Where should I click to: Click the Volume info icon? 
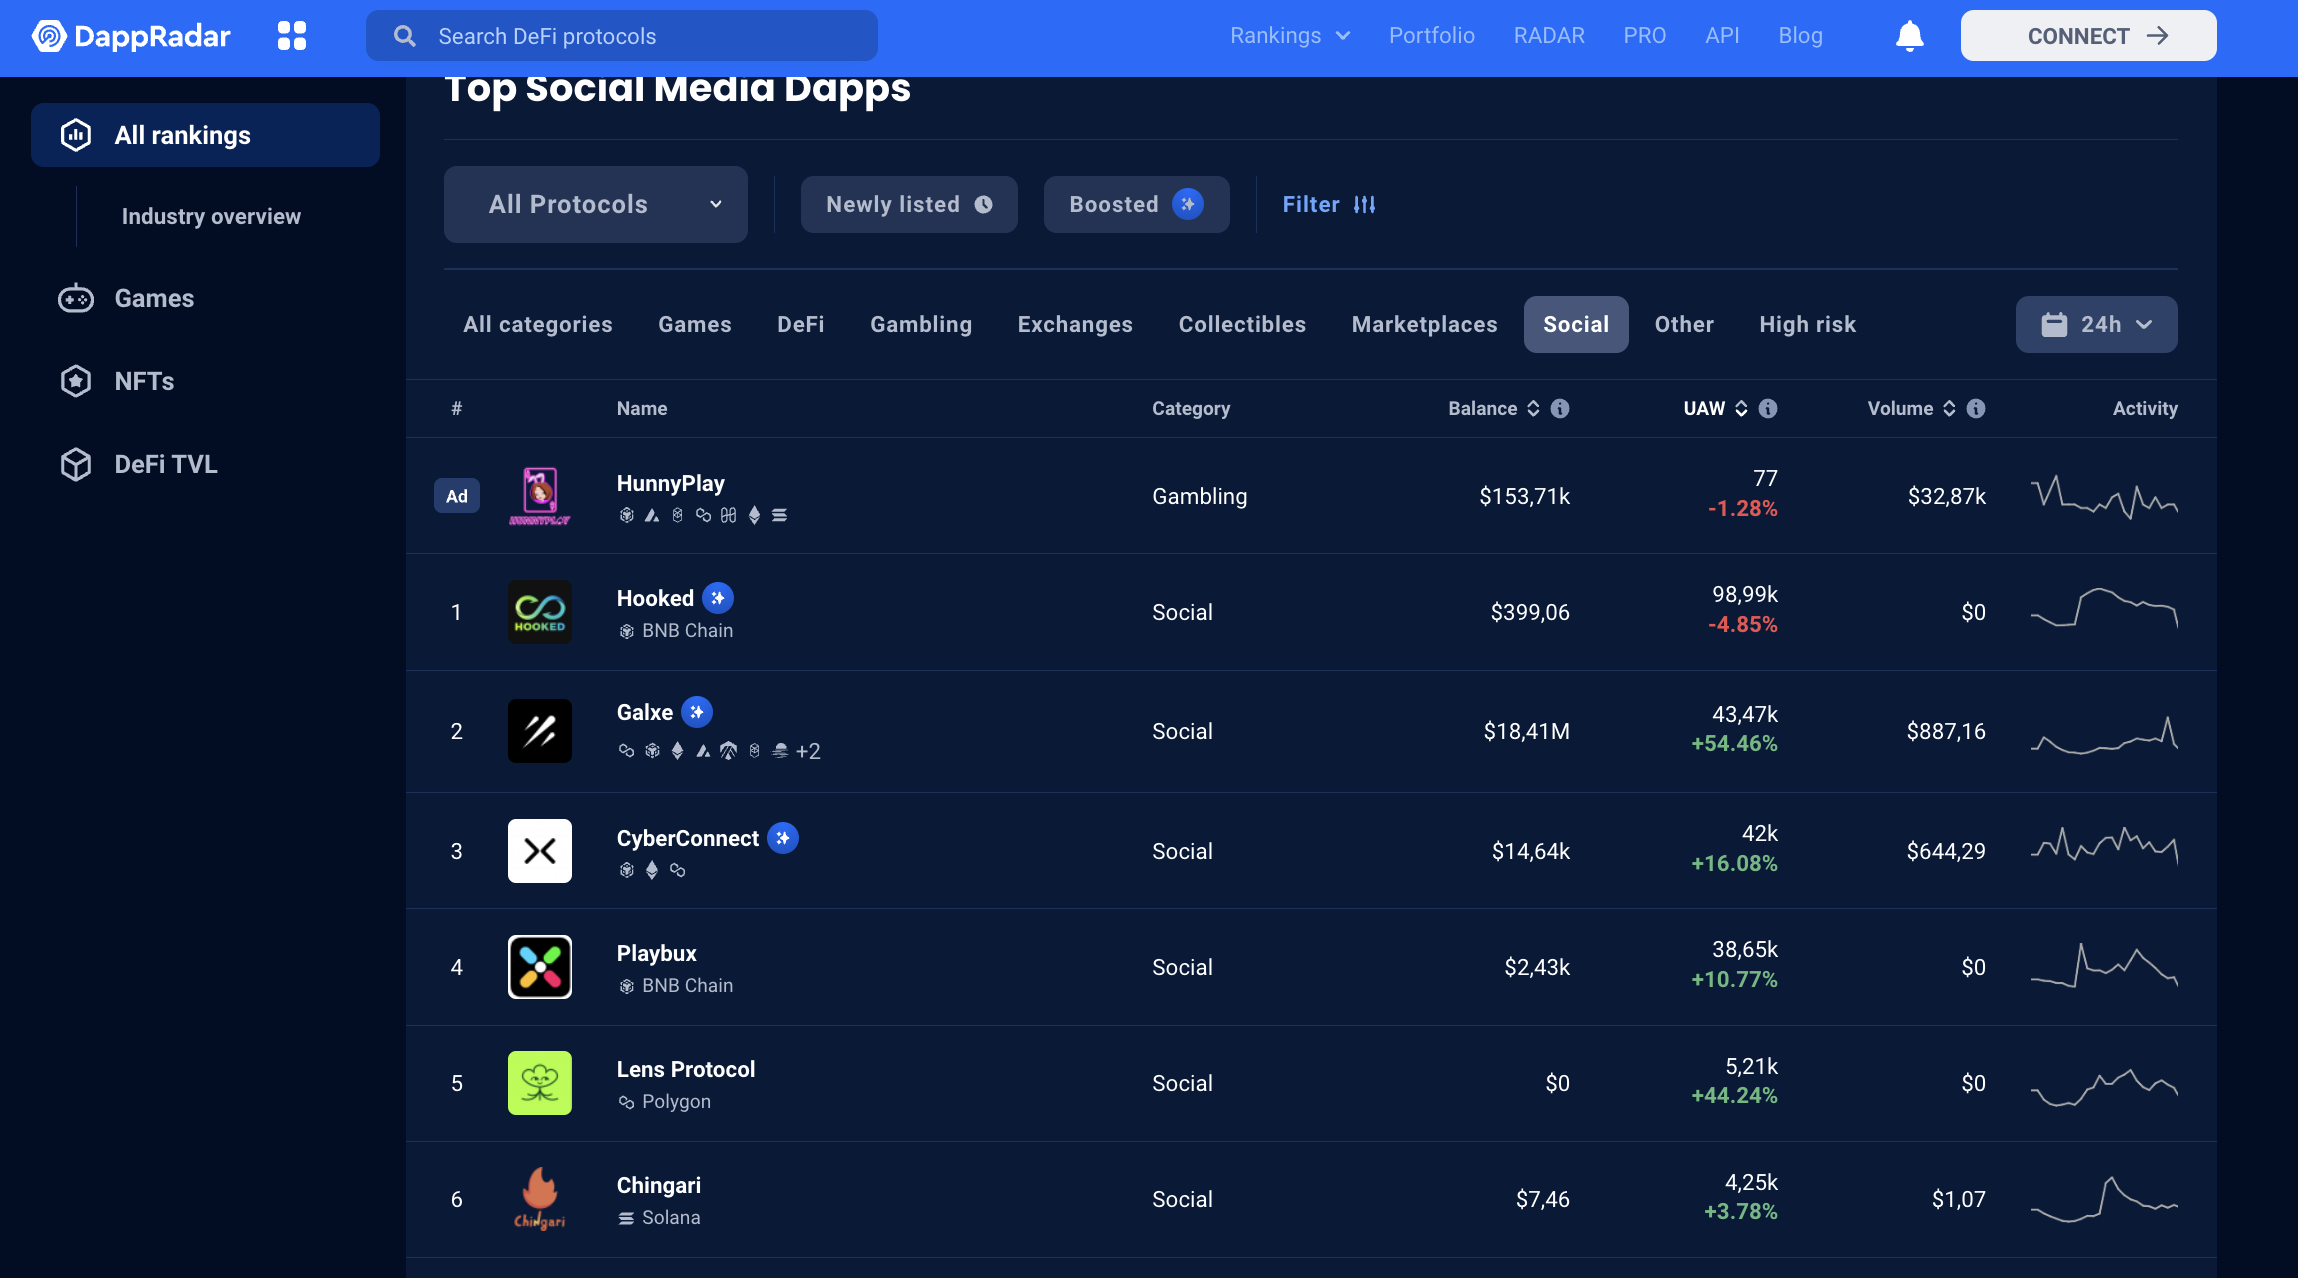(1975, 408)
